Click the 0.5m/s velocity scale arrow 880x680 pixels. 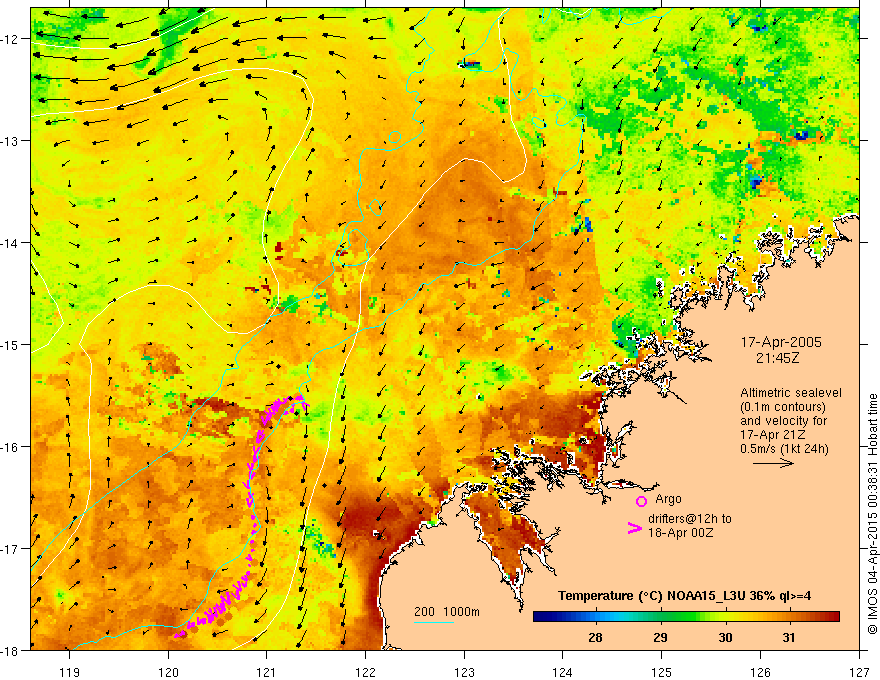point(773,463)
